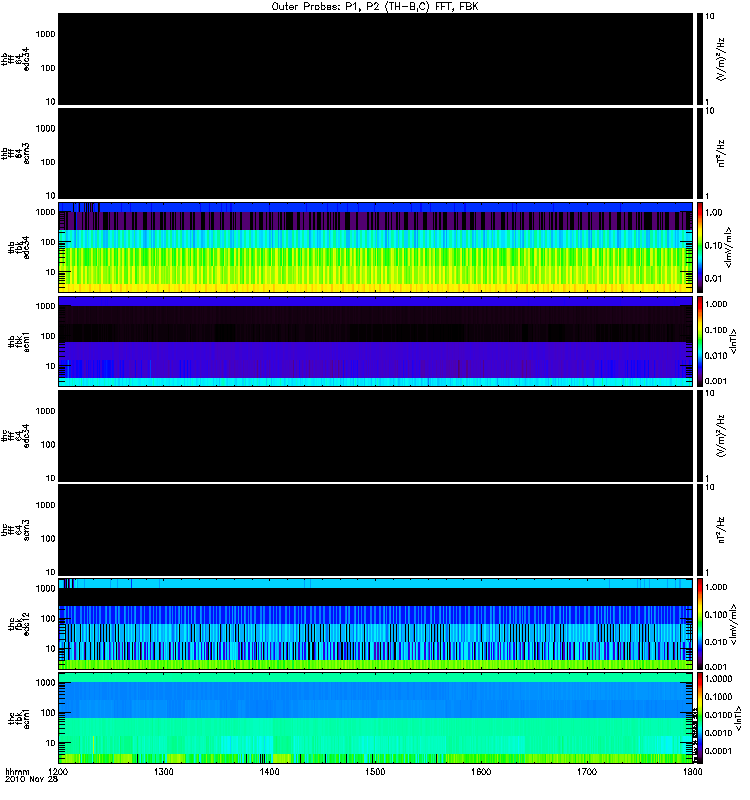Click the '(V/m)²/Hz' unit label of the top panel

[721, 59]
